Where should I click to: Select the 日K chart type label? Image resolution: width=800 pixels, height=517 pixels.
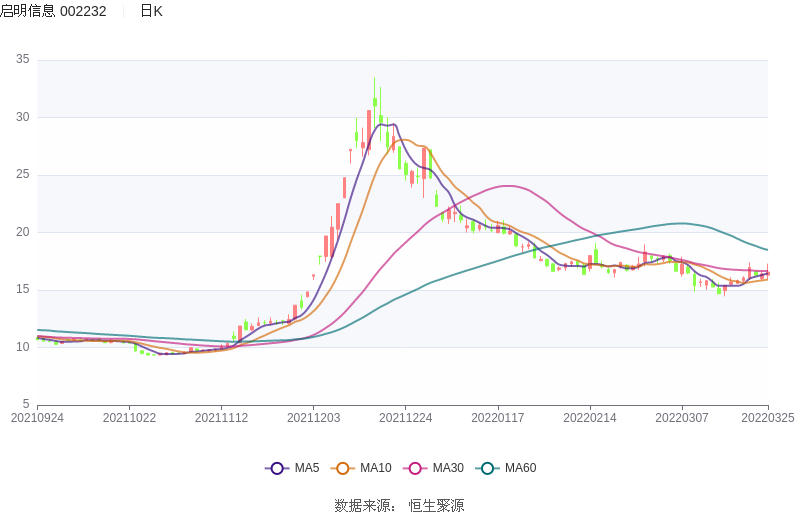pyautogui.click(x=151, y=11)
